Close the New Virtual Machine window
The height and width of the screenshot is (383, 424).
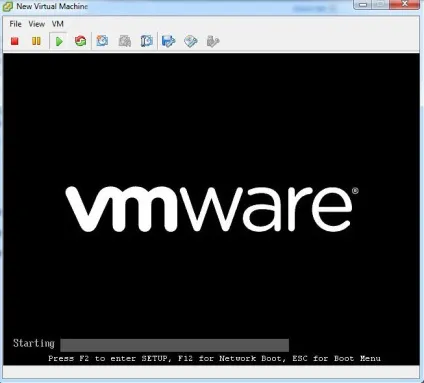pyautogui.click(x=404, y=4)
